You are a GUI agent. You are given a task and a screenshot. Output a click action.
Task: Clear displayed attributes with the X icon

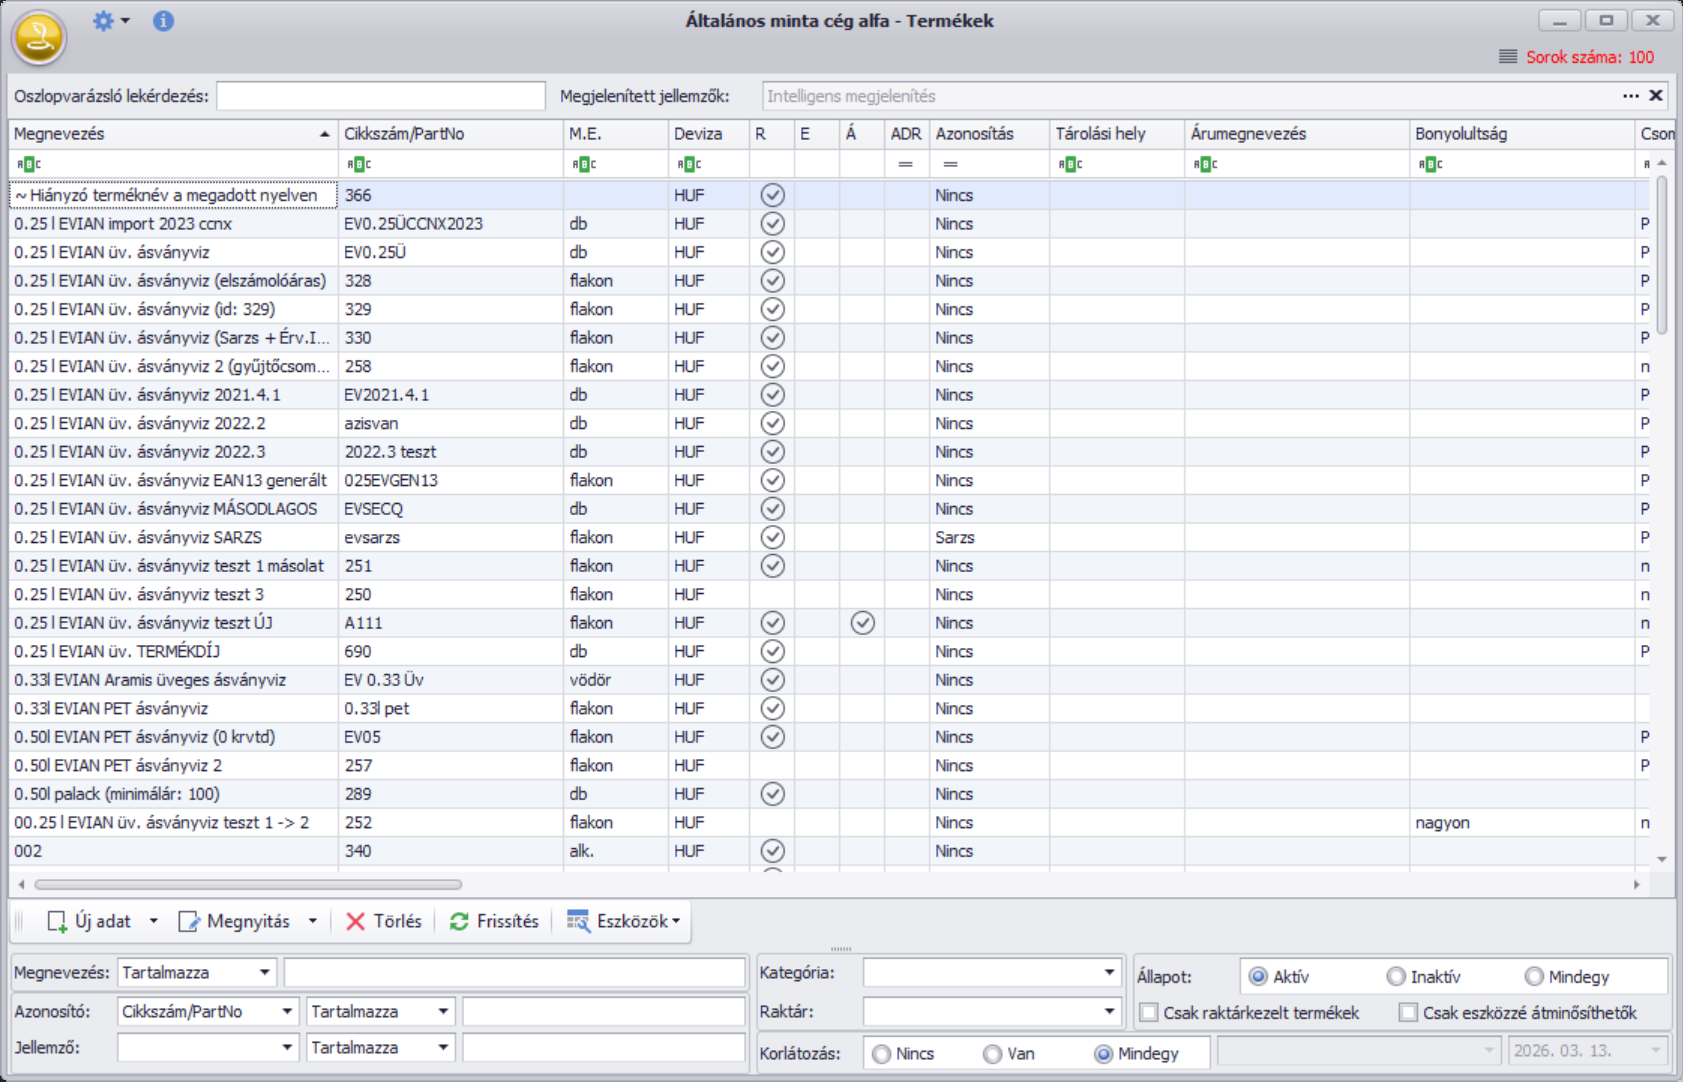click(x=1656, y=96)
